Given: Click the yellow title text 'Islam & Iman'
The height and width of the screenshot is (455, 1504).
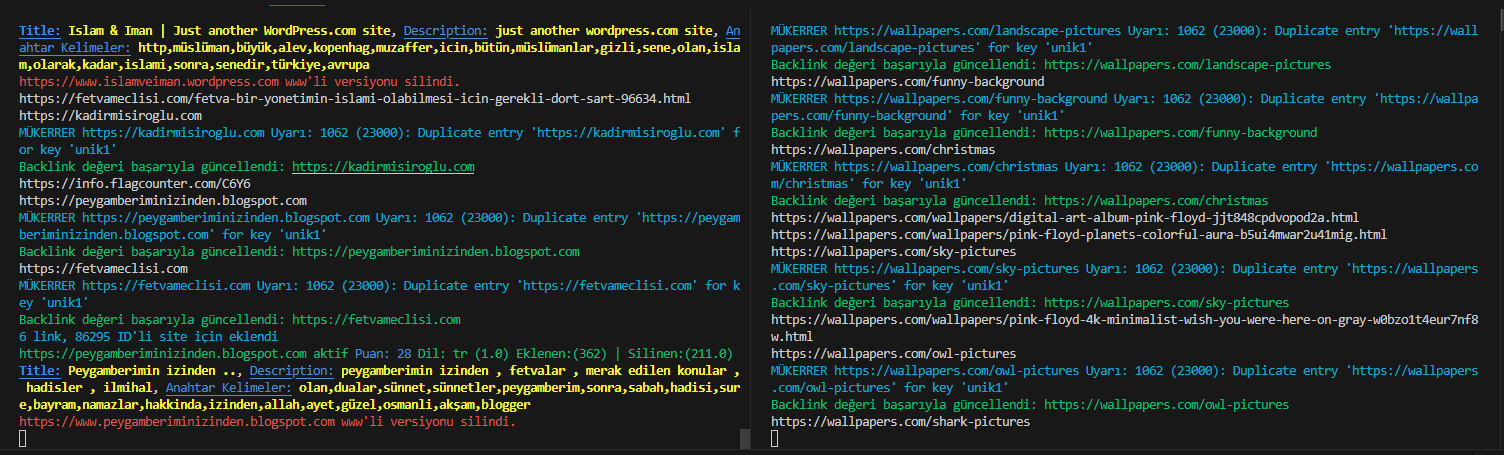Looking at the screenshot, I should click(x=111, y=31).
